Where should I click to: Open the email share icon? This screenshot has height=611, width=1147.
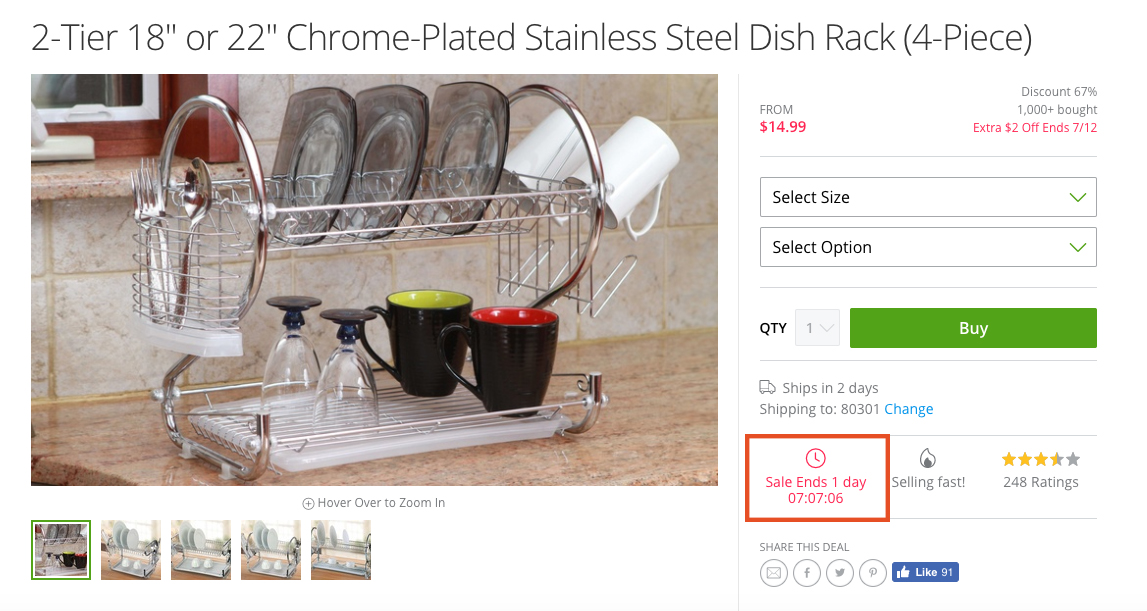point(773,573)
